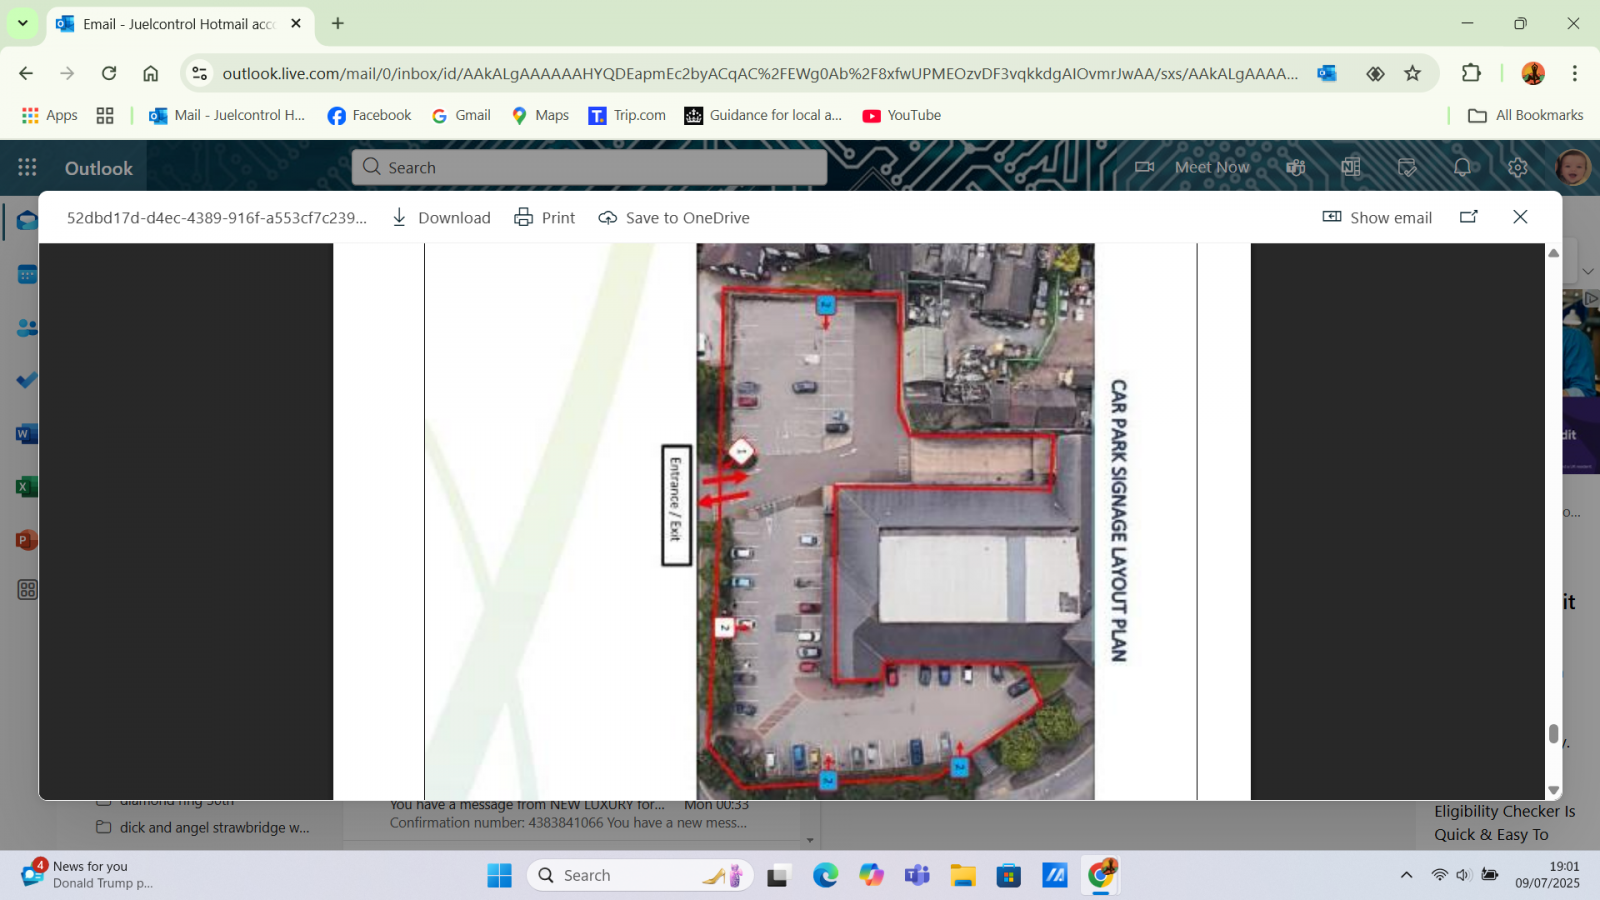1600x900 pixels.
Task: Download the attachment file
Action: click(x=440, y=218)
